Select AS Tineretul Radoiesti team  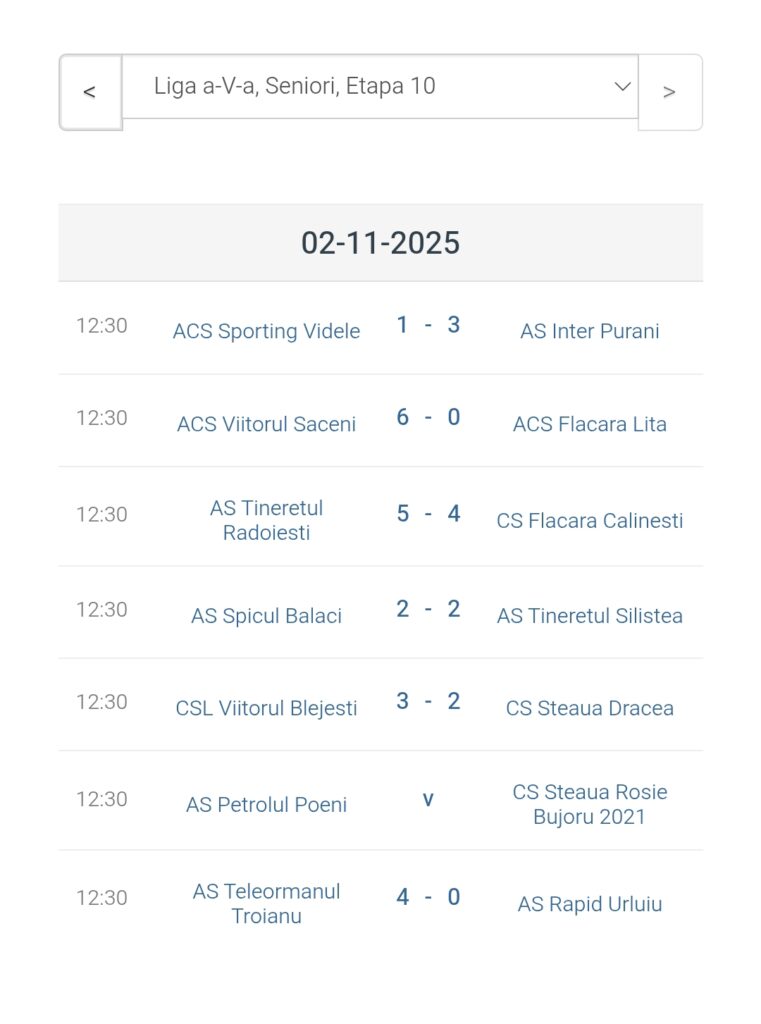266,520
